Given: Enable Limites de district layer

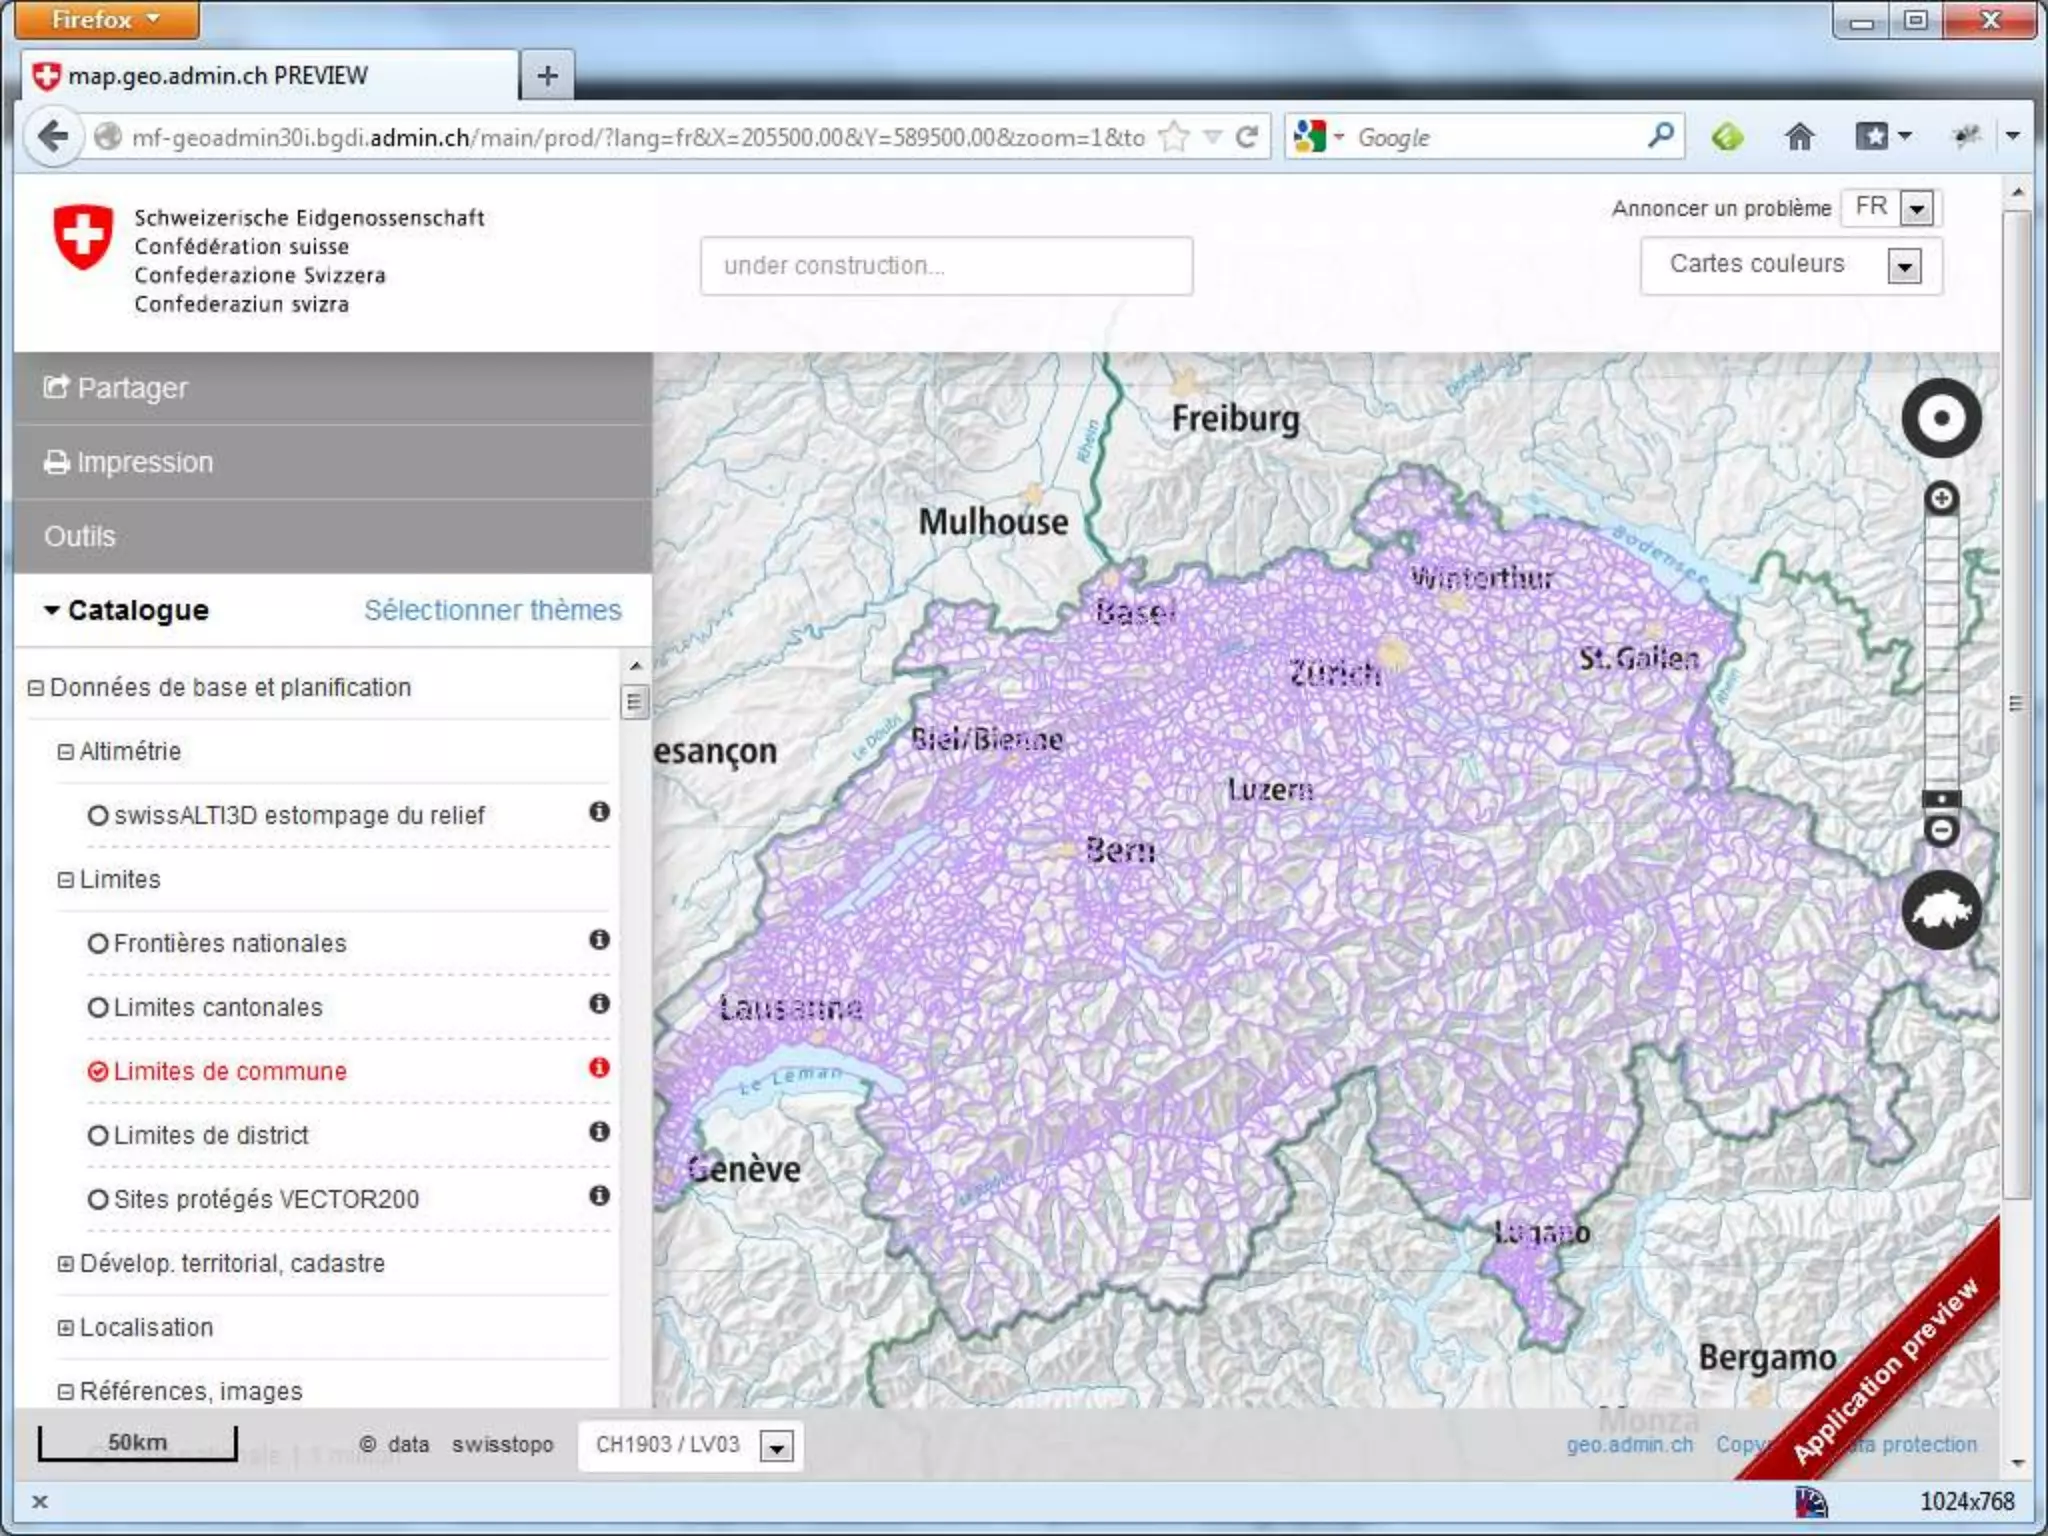Looking at the screenshot, I should [98, 1136].
